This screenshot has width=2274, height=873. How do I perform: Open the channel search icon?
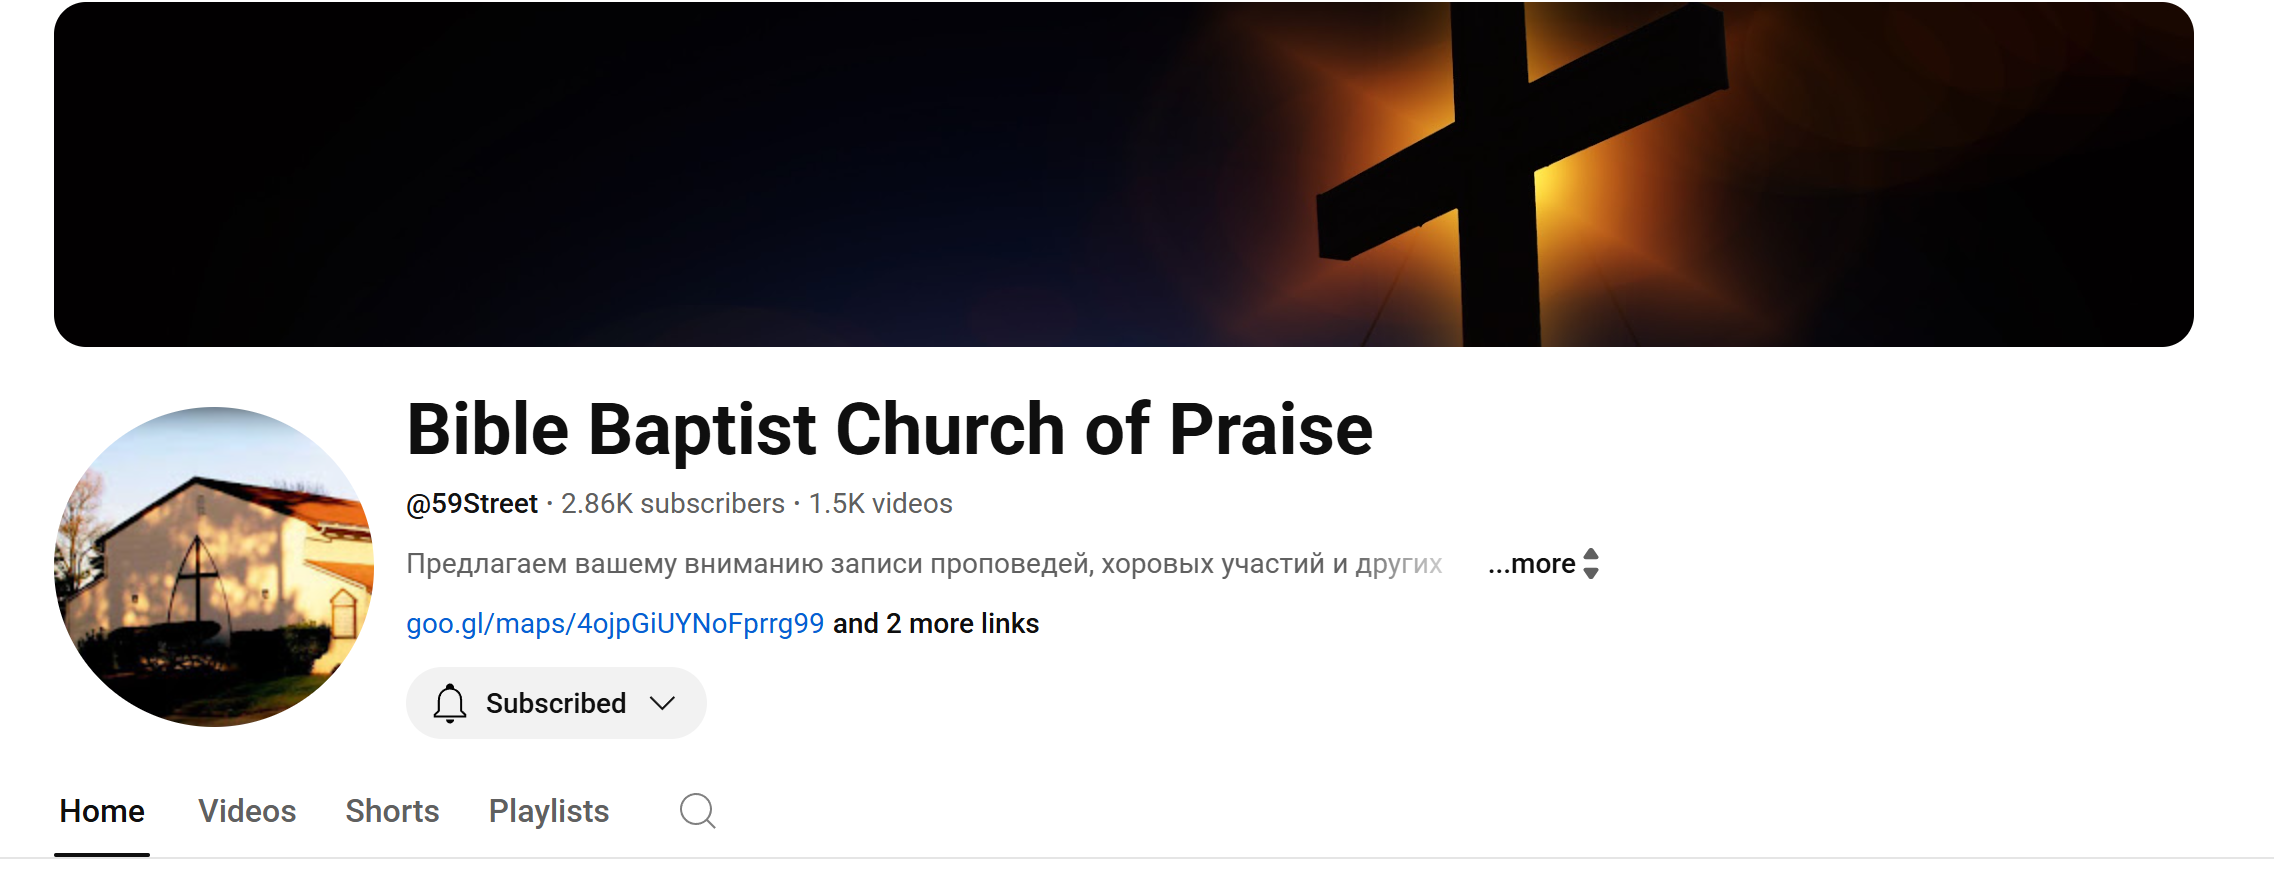697,811
